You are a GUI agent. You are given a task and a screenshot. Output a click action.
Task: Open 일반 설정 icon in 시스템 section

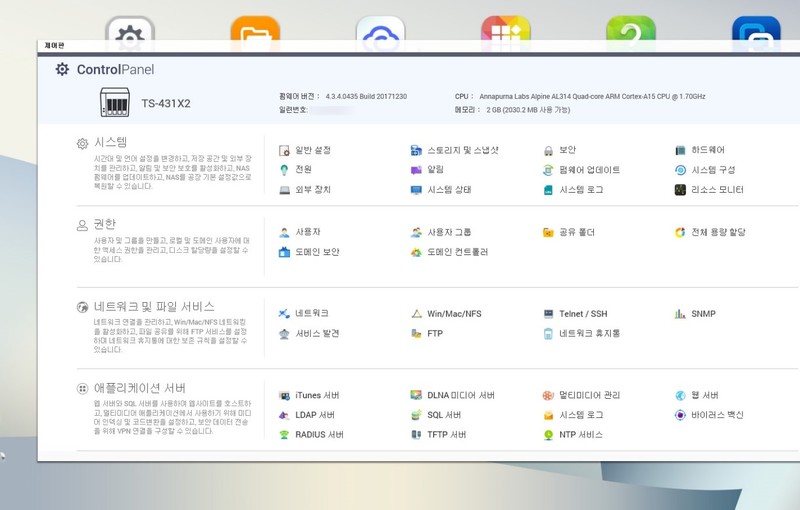284,150
